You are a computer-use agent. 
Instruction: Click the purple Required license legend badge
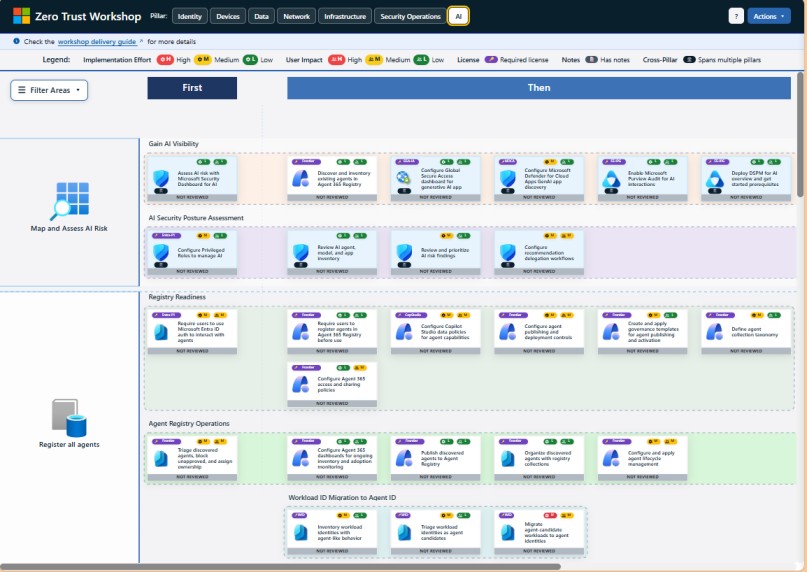(491, 60)
